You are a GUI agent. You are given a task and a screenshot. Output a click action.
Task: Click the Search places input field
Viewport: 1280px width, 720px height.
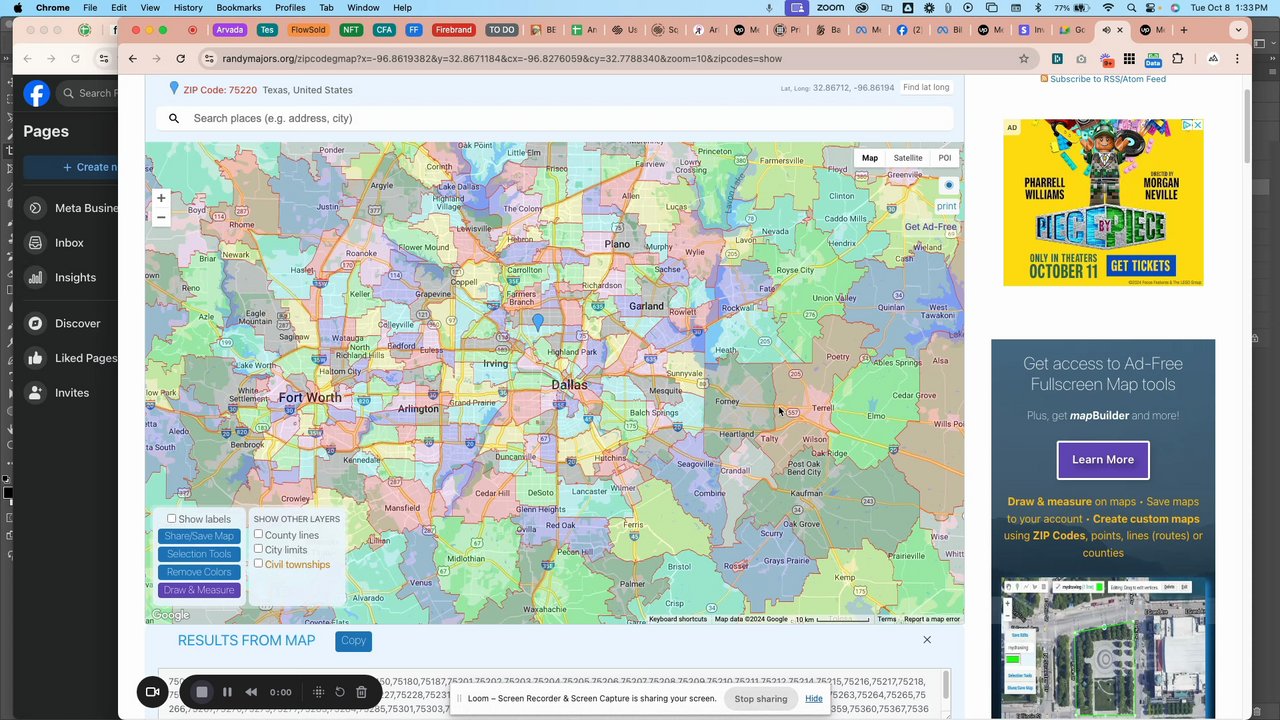coord(555,118)
